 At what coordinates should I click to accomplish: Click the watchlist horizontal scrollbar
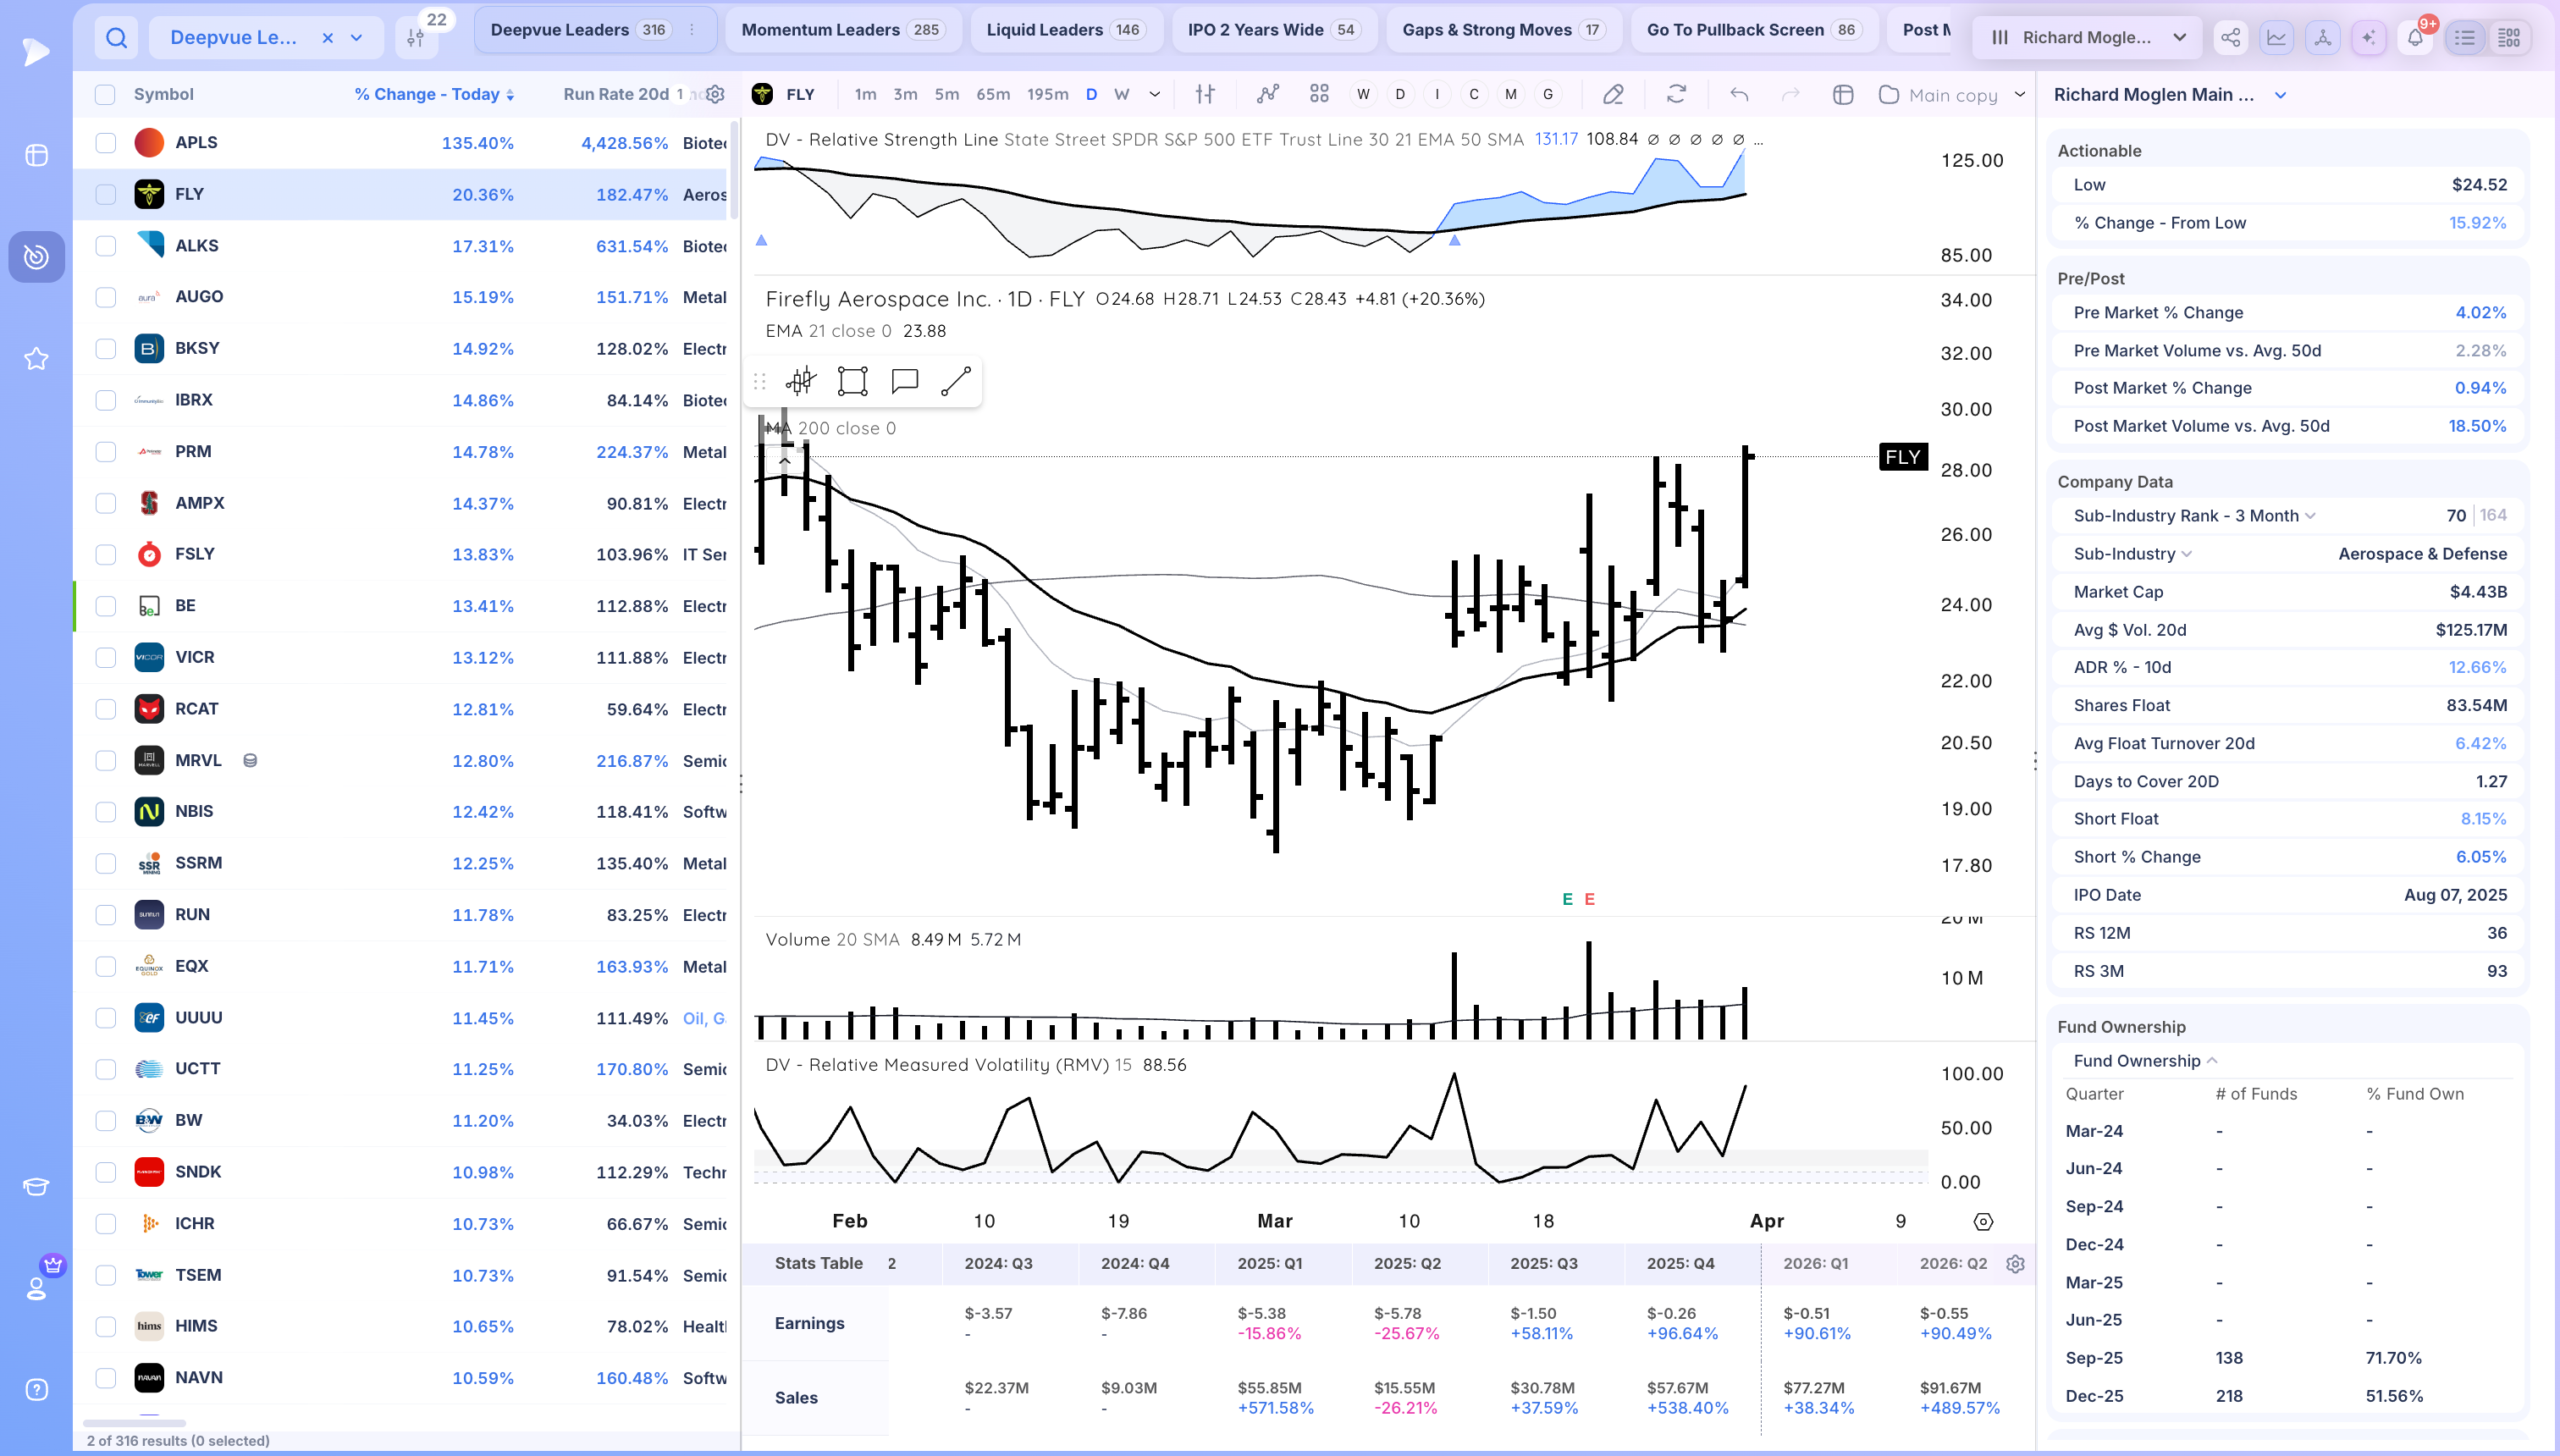point(134,1423)
